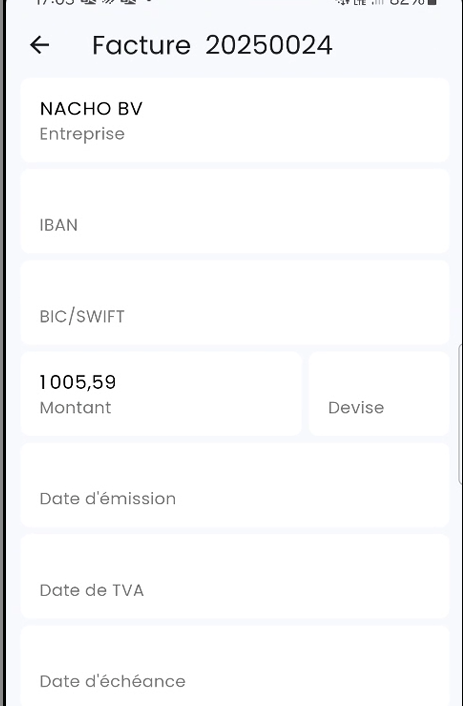Open the Date d'émission date picker

[x=235, y=485]
